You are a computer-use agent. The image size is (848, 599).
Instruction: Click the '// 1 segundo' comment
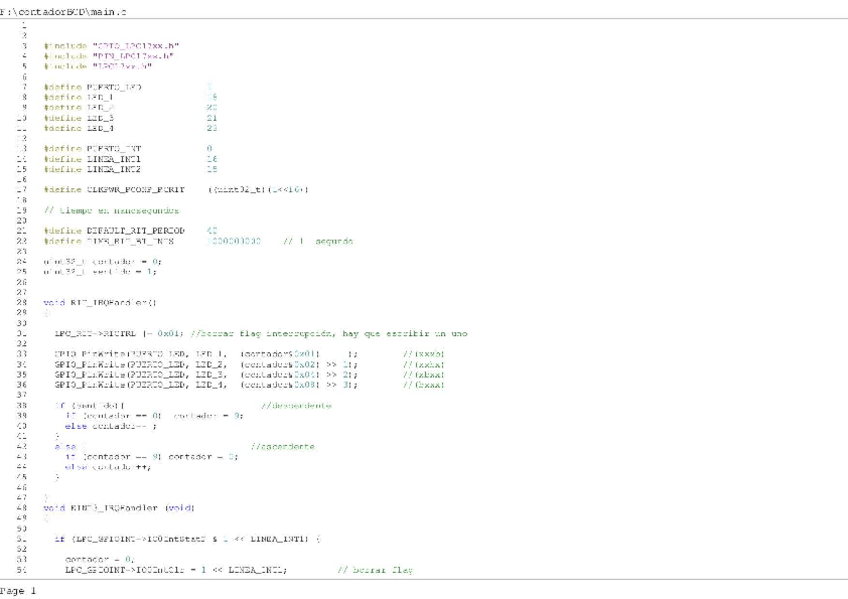(x=318, y=241)
